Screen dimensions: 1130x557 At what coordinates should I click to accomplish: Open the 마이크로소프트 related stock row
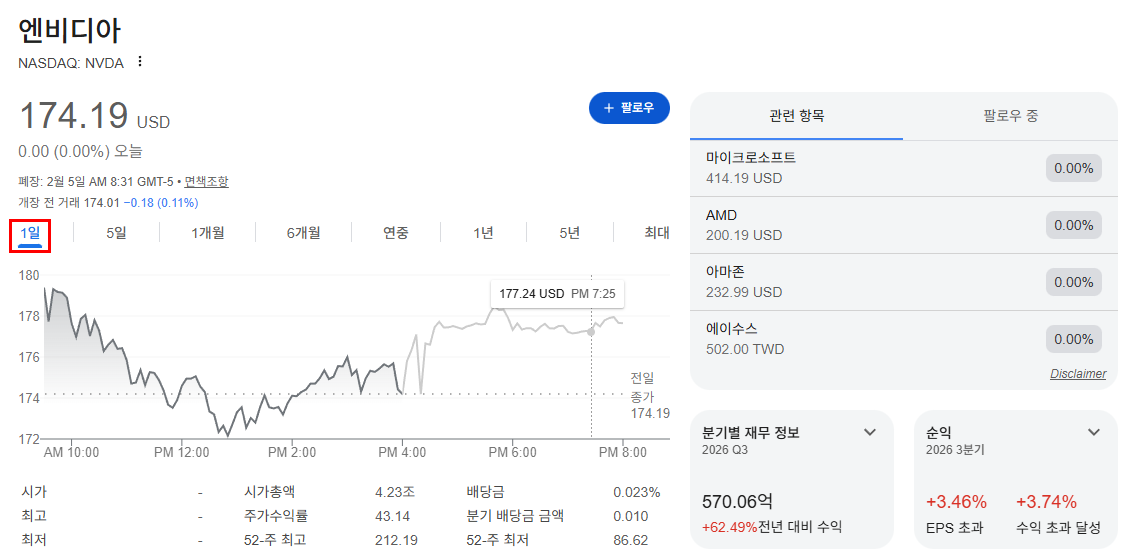click(x=904, y=168)
